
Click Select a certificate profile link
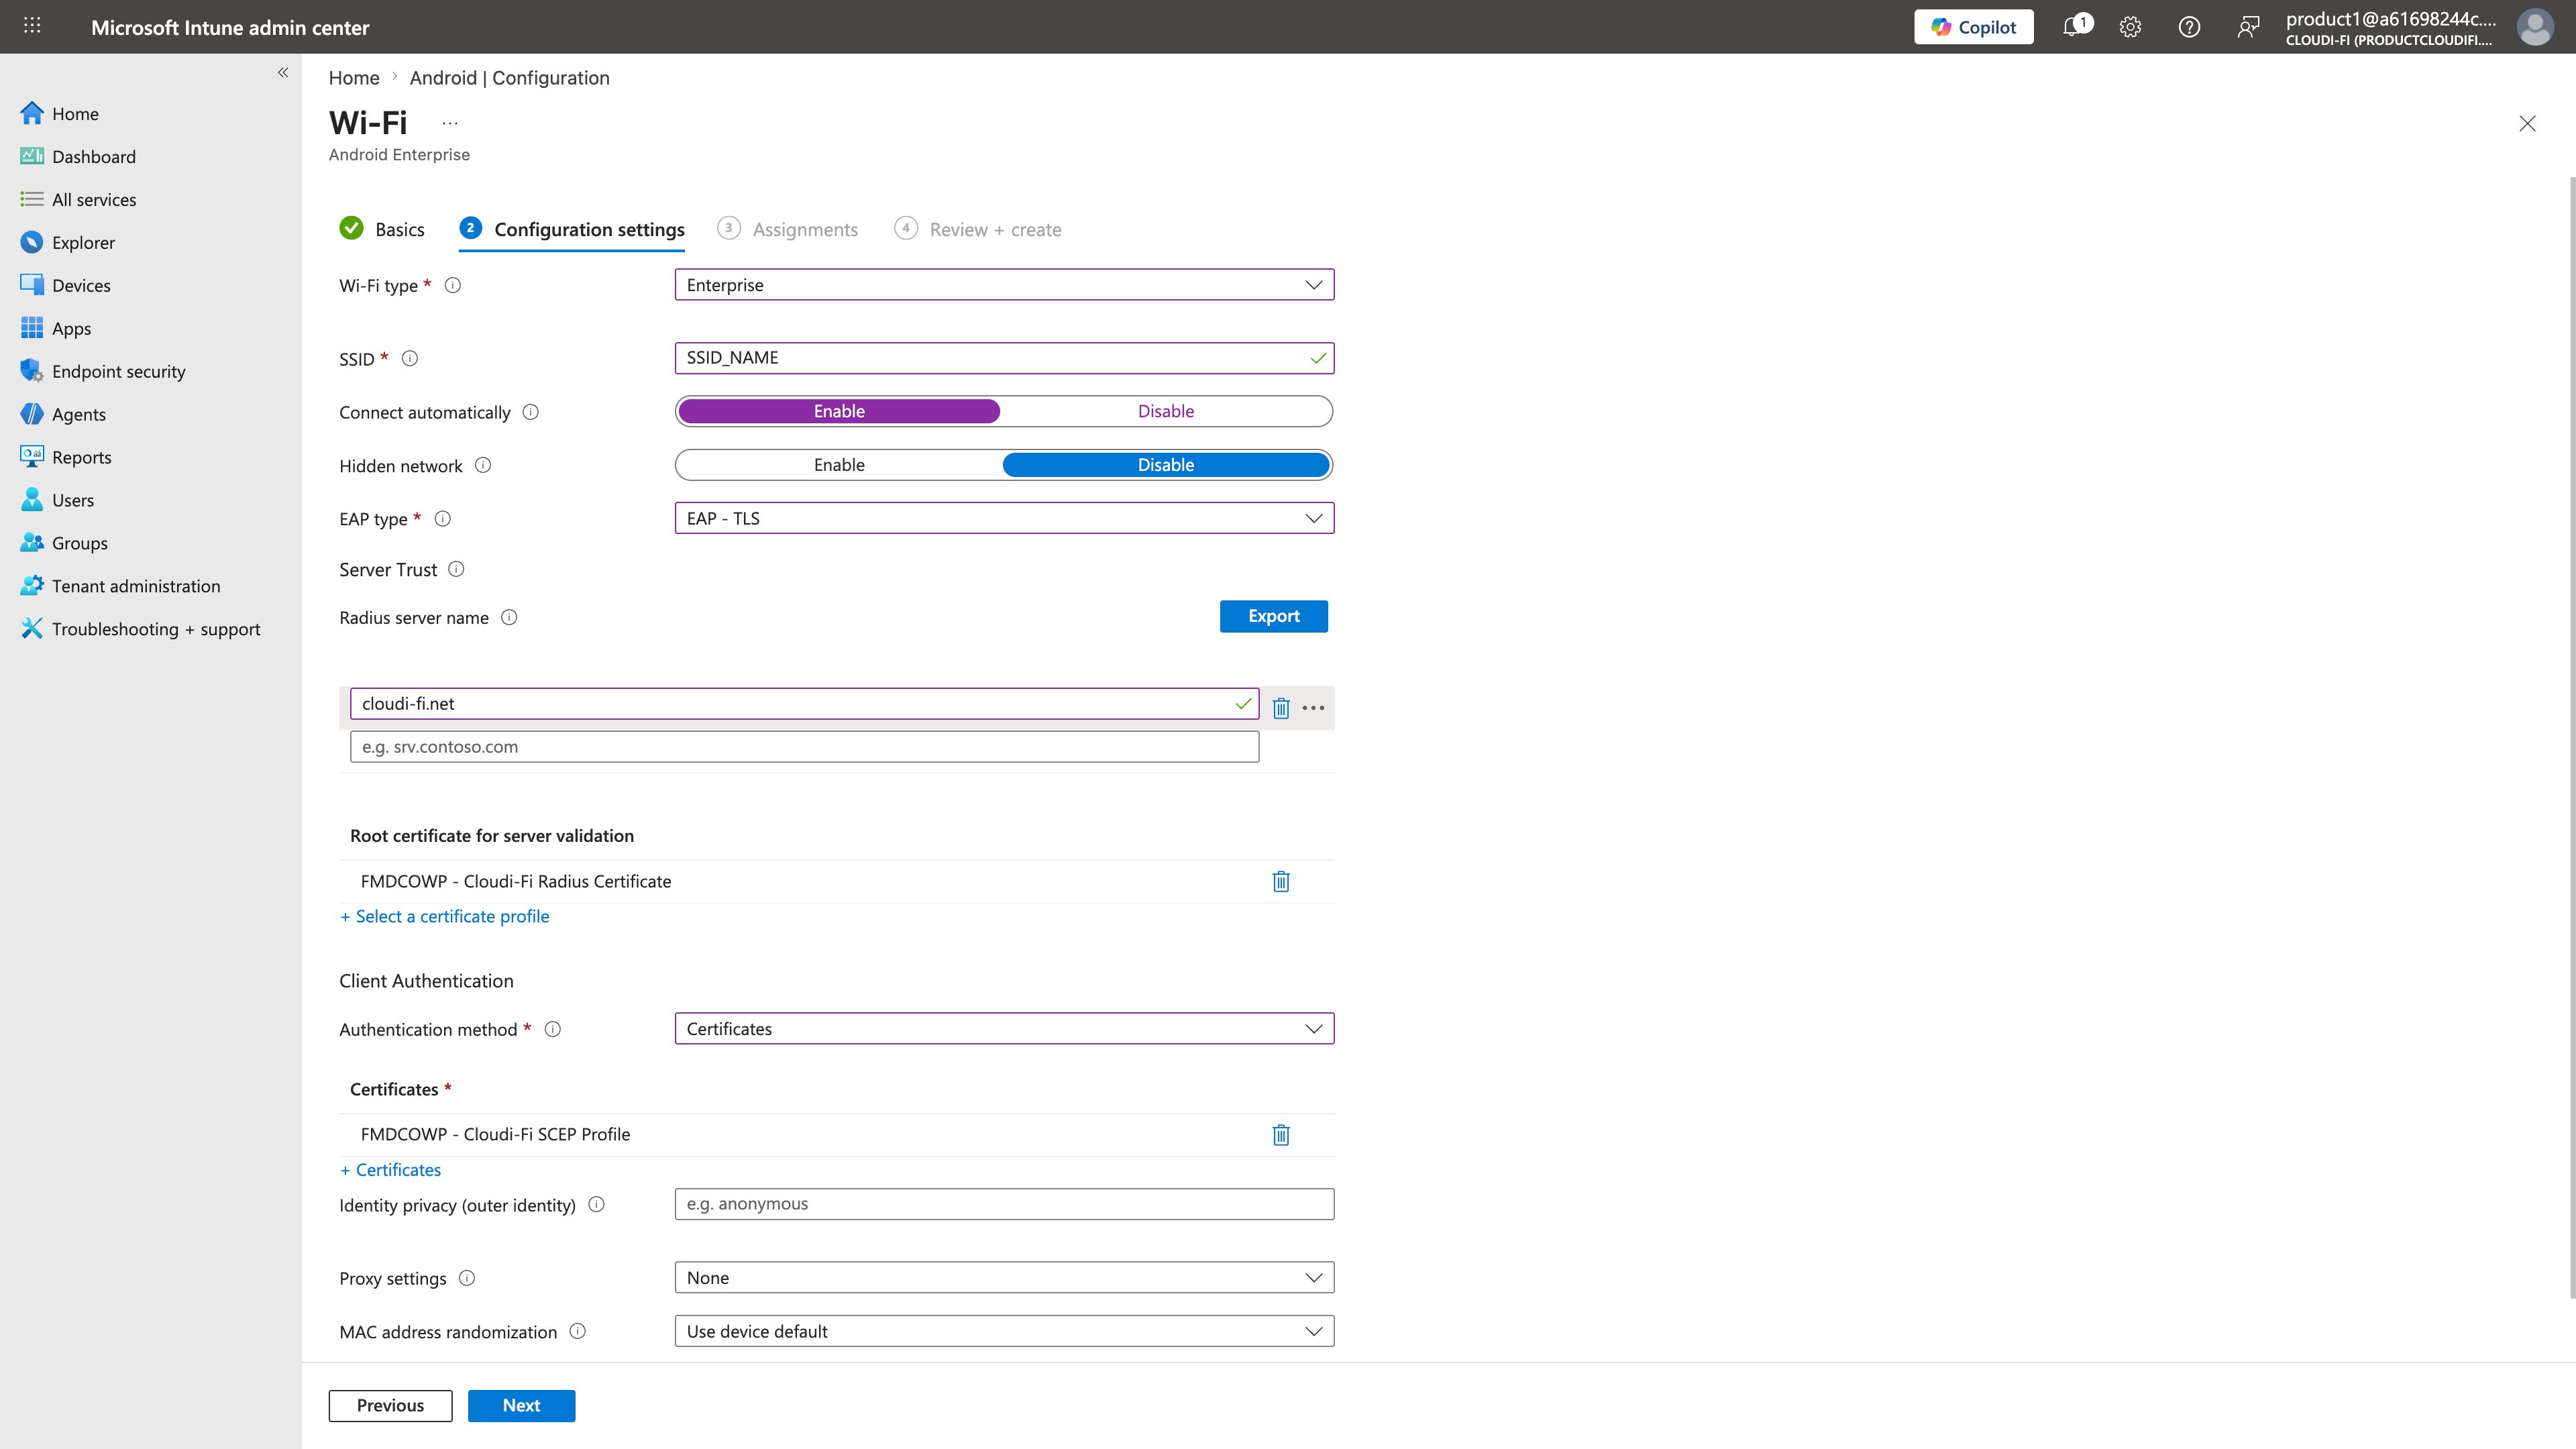(x=445, y=916)
